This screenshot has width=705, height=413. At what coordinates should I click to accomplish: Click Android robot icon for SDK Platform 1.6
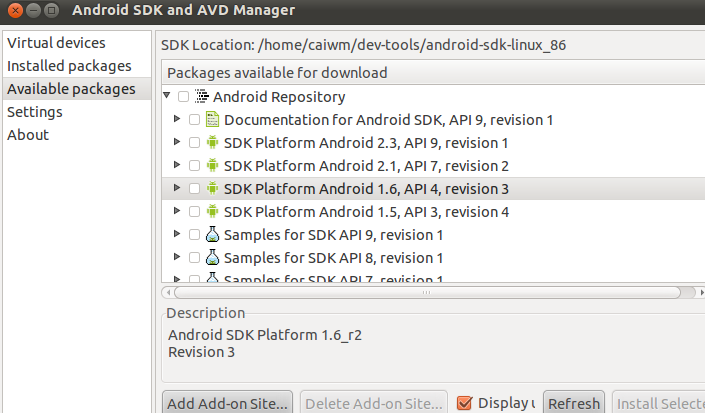coord(212,188)
